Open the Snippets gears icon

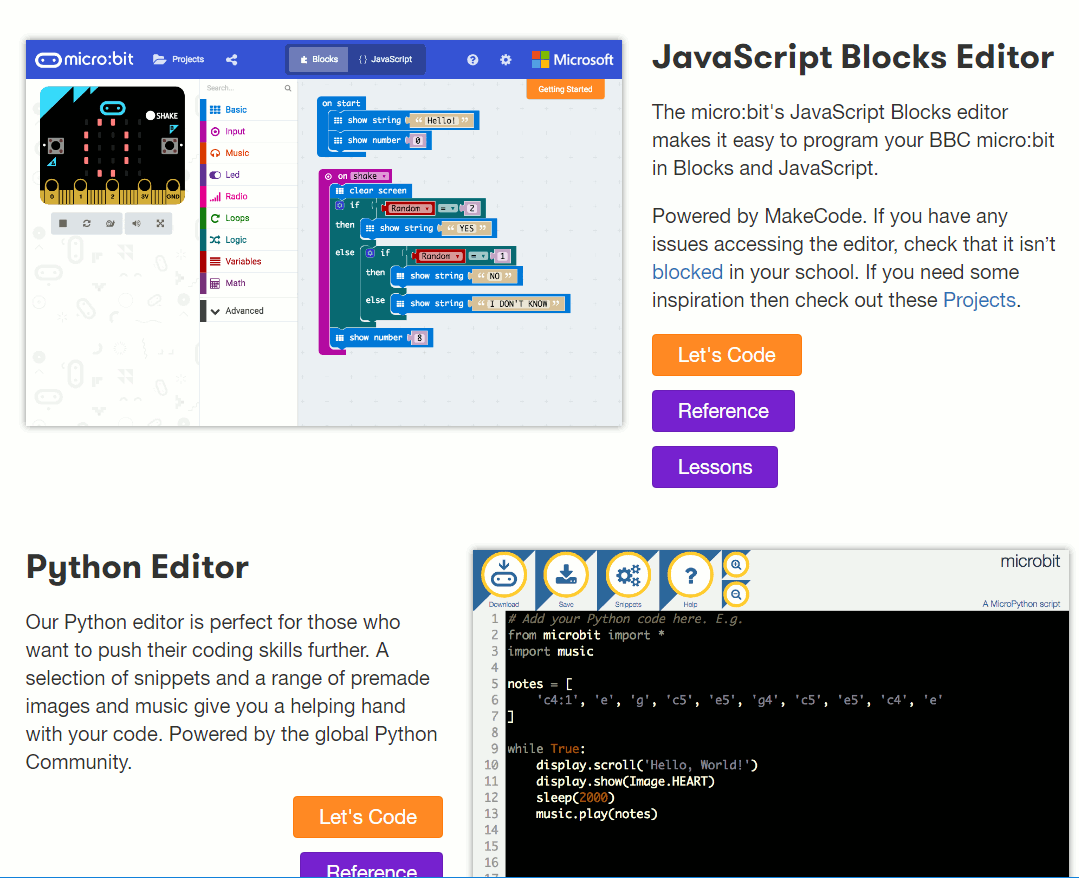(628, 575)
